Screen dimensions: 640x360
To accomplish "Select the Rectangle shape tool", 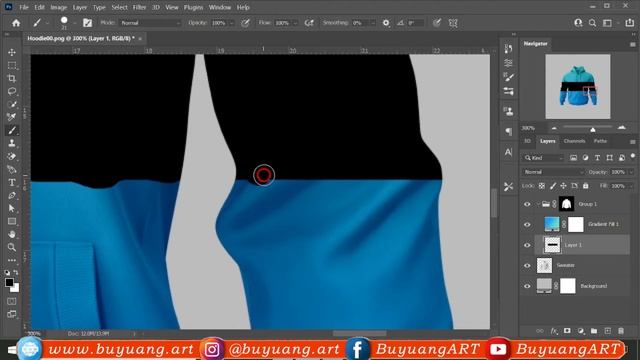I will click(x=11, y=222).
